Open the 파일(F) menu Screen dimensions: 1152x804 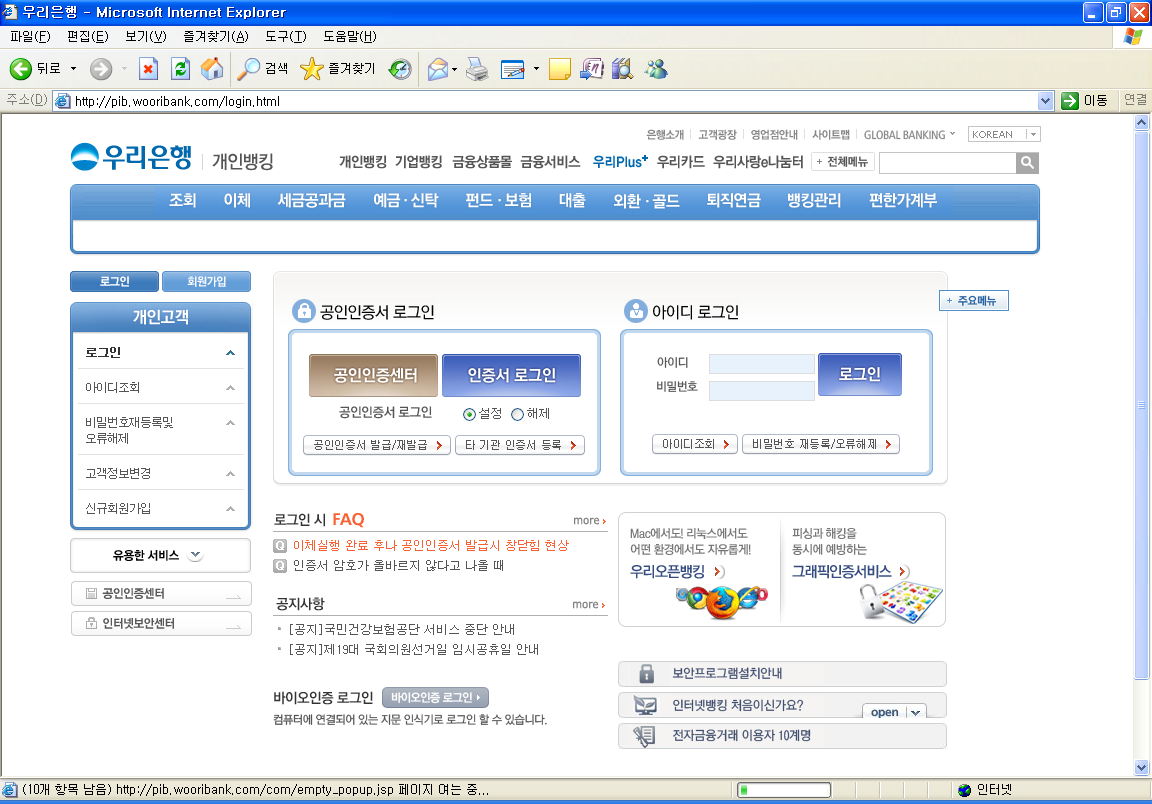pyautogui.click(x=30, y=36)
